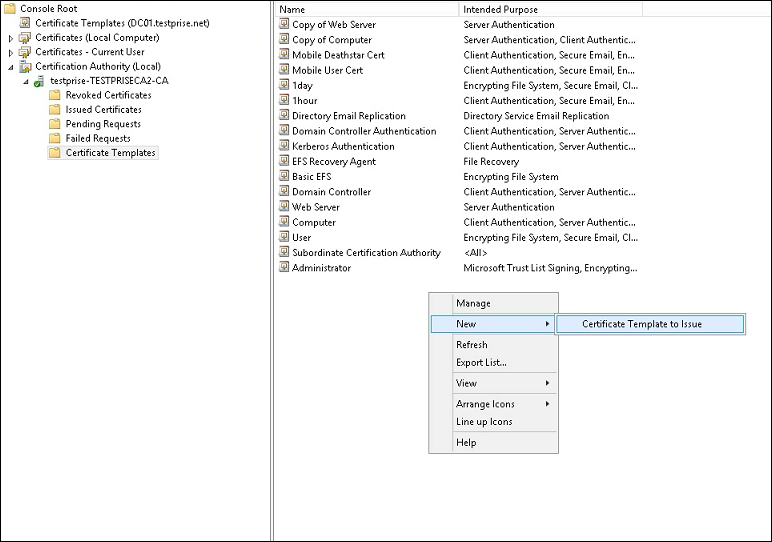Viewport: 772px width, 542px height.
Task: Click the 1hour template icon
Action: coord(284,100)
